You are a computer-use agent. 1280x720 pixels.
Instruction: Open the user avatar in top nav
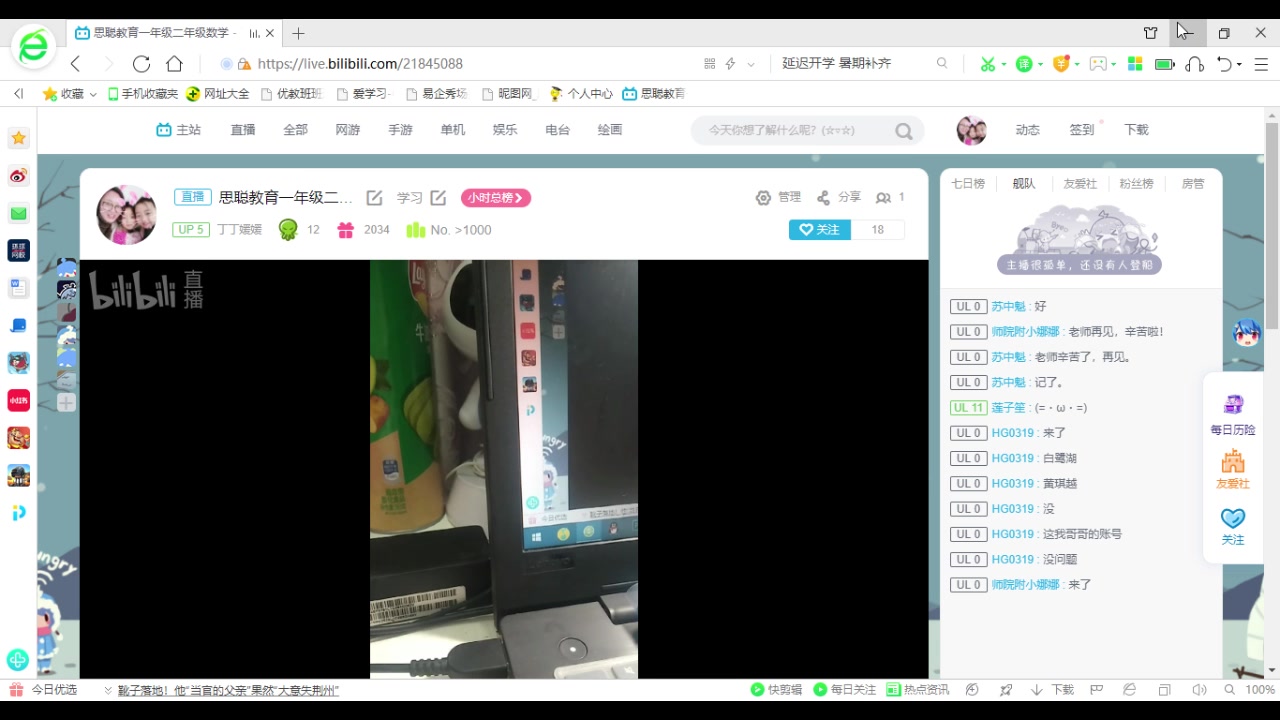(x=971, y=130)
